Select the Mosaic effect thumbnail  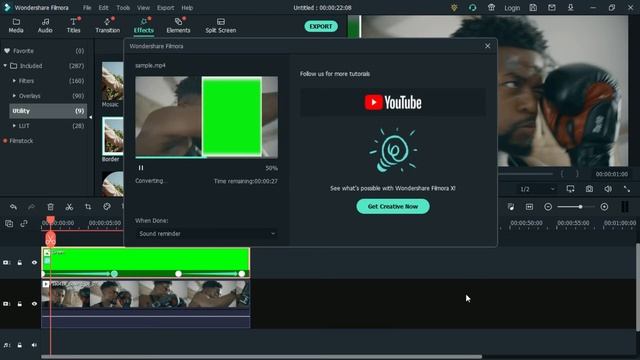click(113, 82)
